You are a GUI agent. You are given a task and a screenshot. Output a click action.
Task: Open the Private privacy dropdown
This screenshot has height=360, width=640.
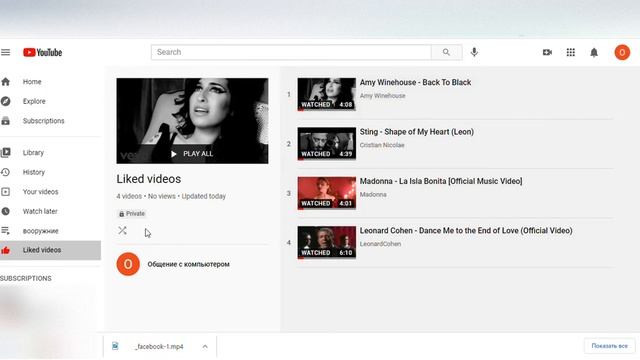pos(132,213)
